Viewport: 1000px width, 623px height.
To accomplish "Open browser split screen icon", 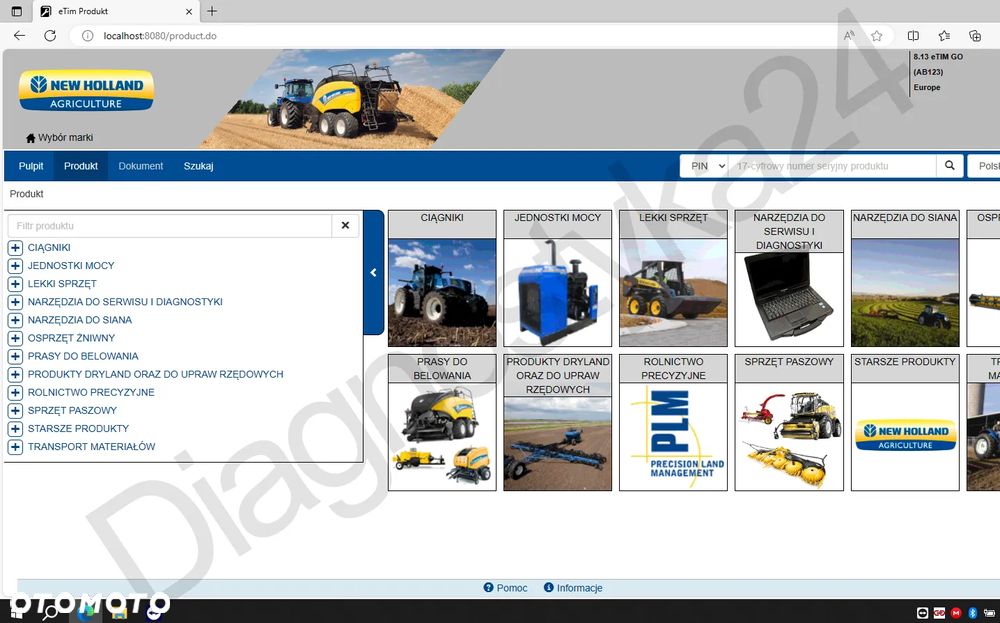I will point(913,36).
